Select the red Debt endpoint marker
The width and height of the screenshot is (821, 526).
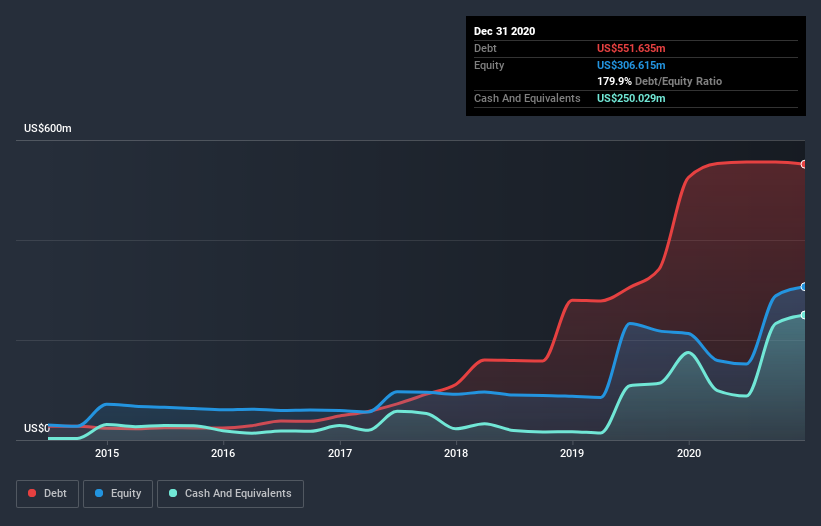(804, 164)
